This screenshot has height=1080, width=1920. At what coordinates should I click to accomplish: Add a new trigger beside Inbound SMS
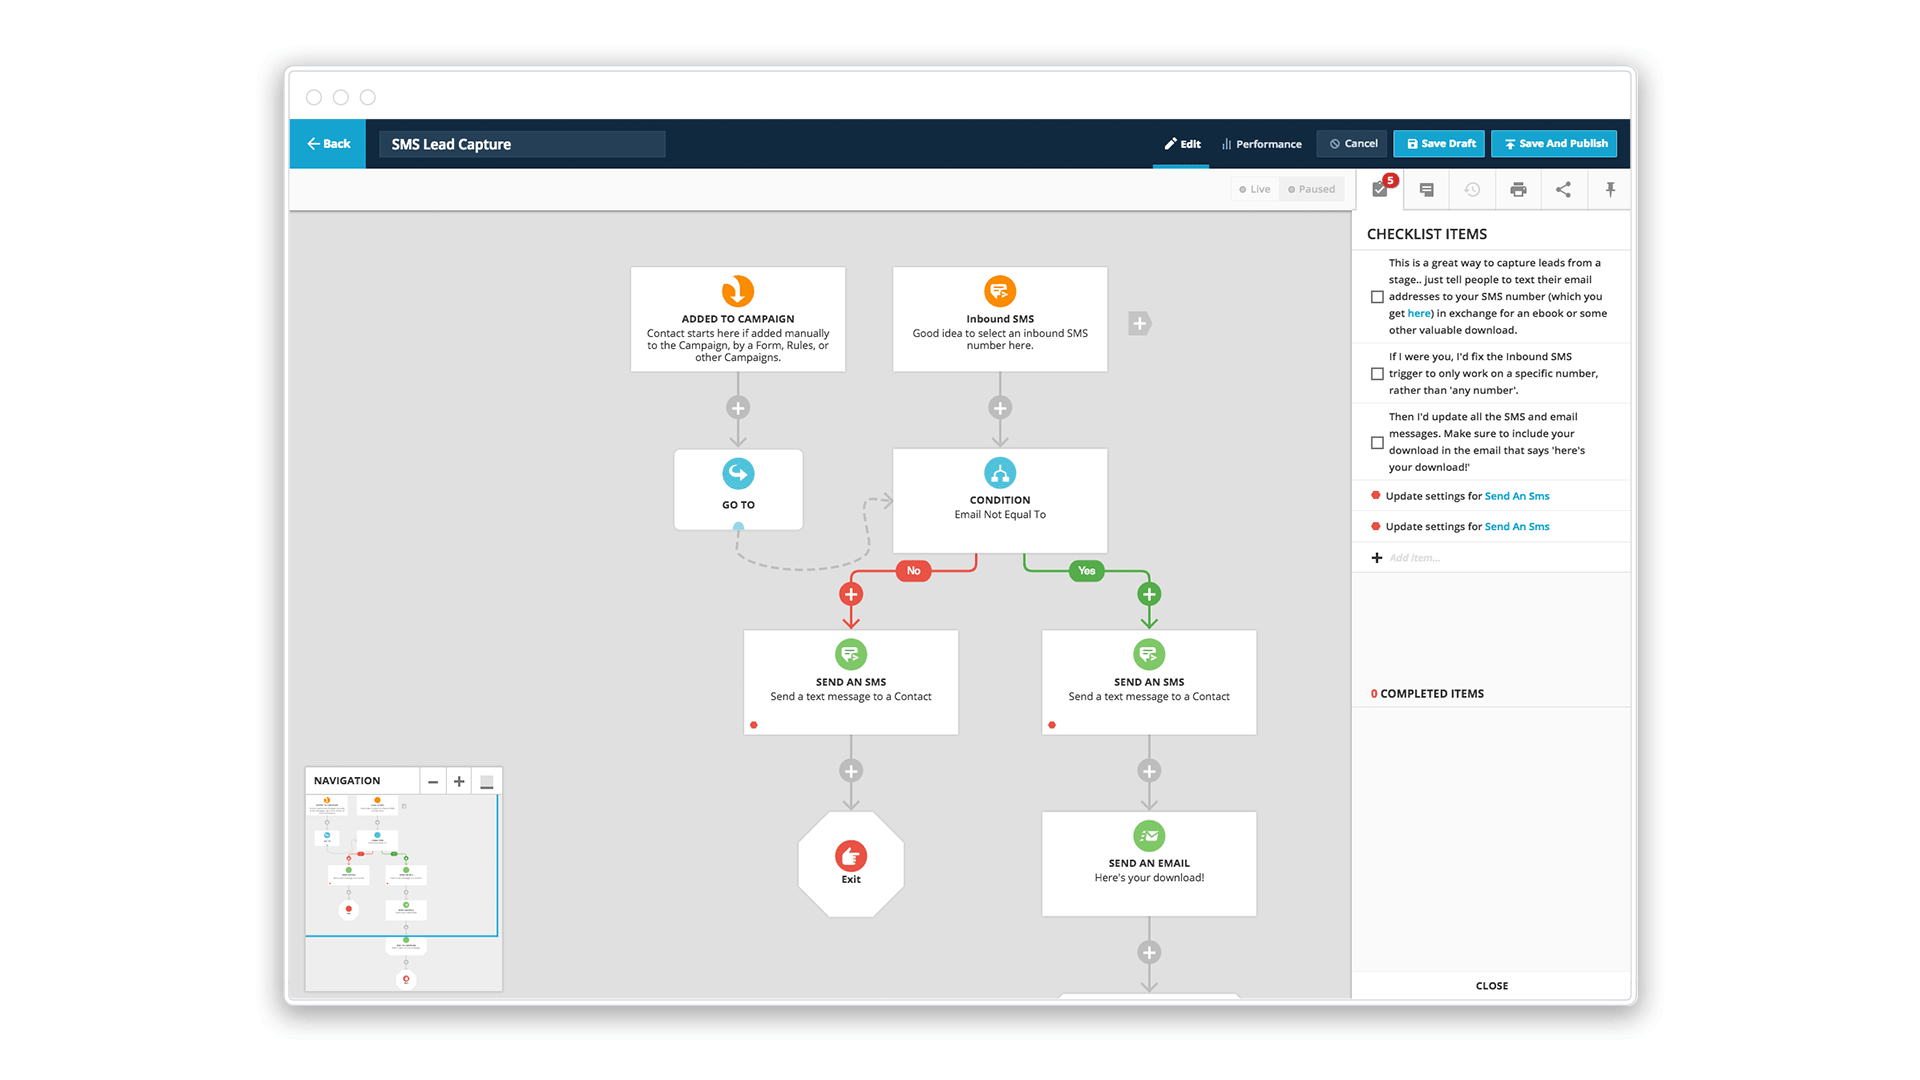[1139, 323]
